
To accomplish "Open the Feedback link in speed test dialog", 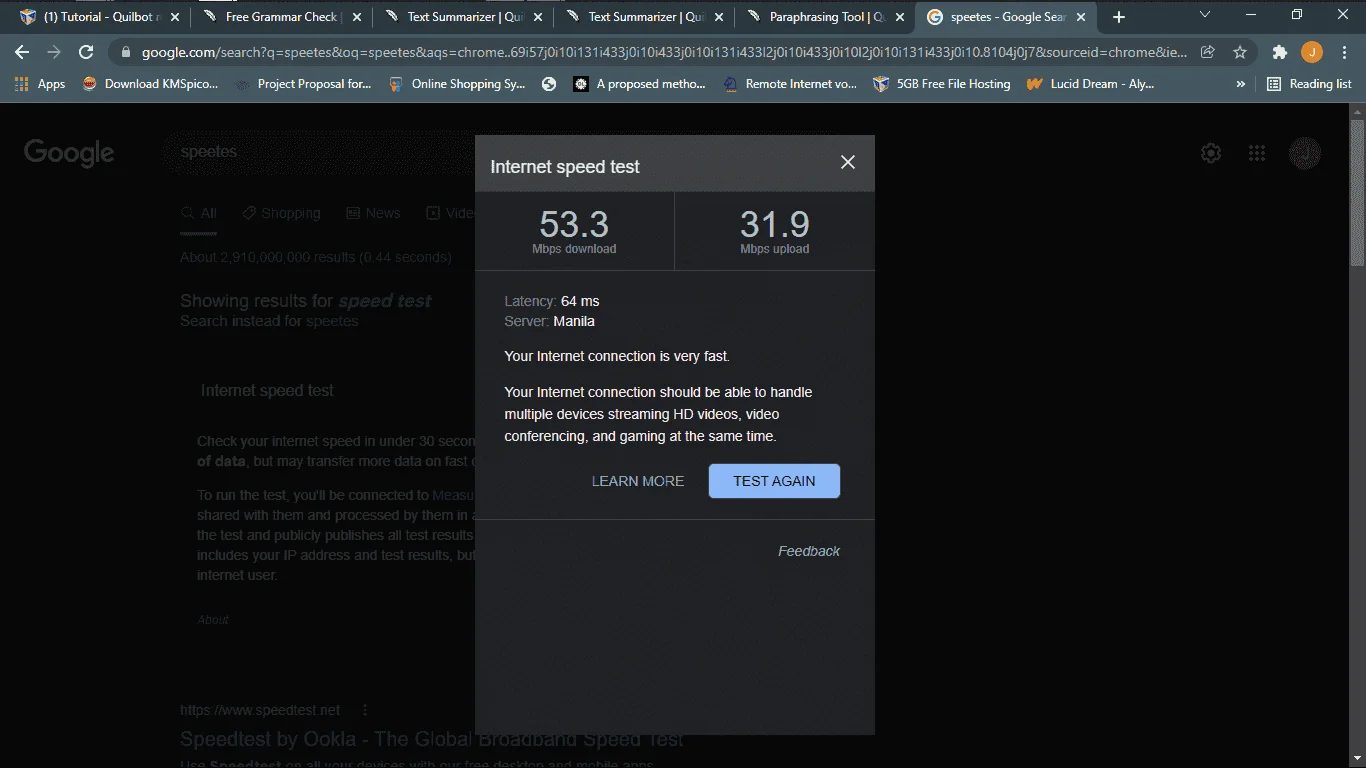I will pos(809,551).
